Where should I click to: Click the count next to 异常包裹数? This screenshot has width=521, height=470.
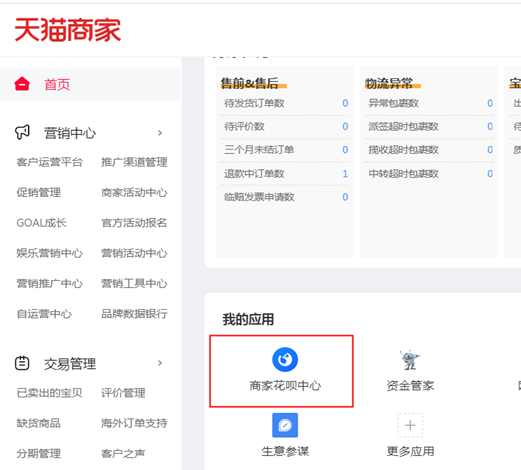click(490, 103)
